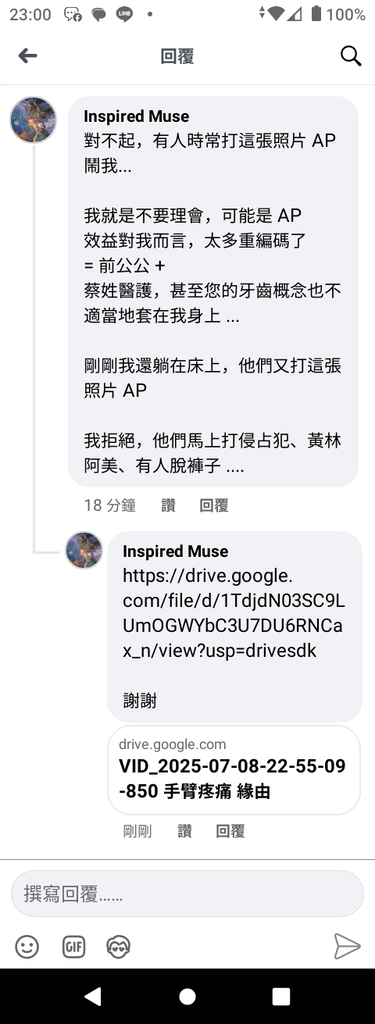Tap the send arrow icon
The height and width of the screenshot is (1024, 375).
pyautogui.click(x=347, y=946)
